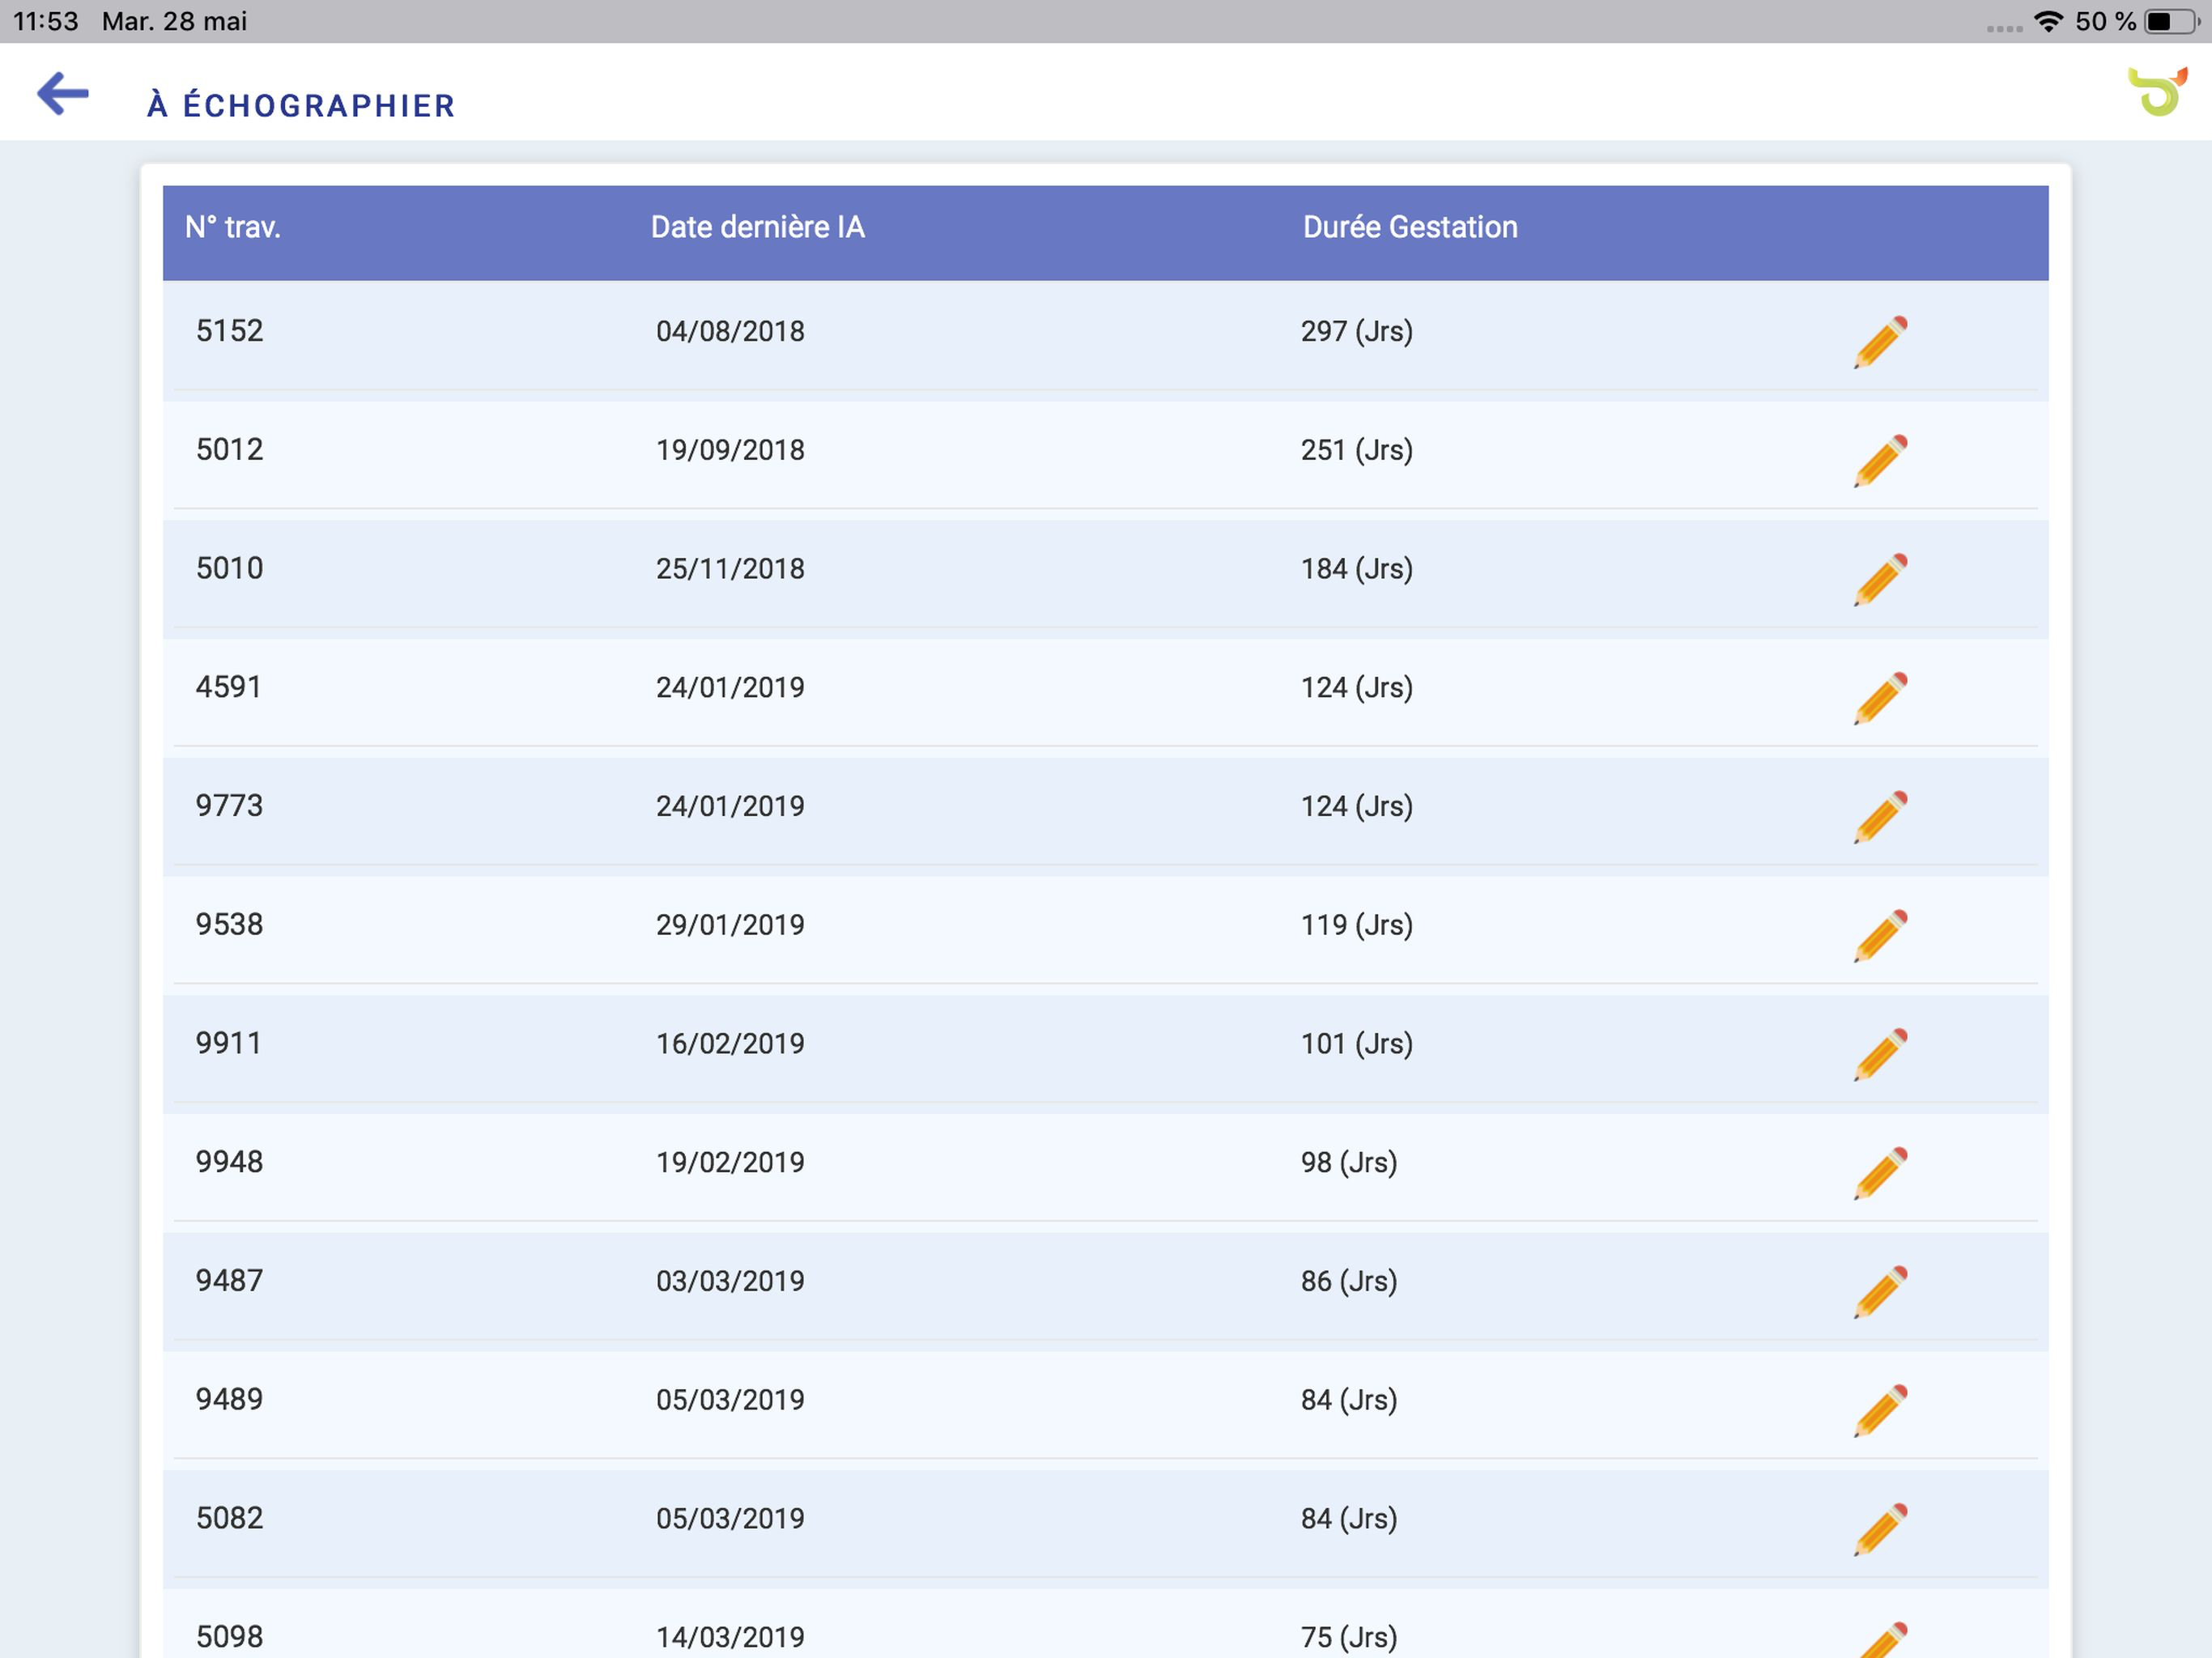This screenshot has height=1658, width=2212.
Task: Select animal number 9538
Action: (230, 924)
